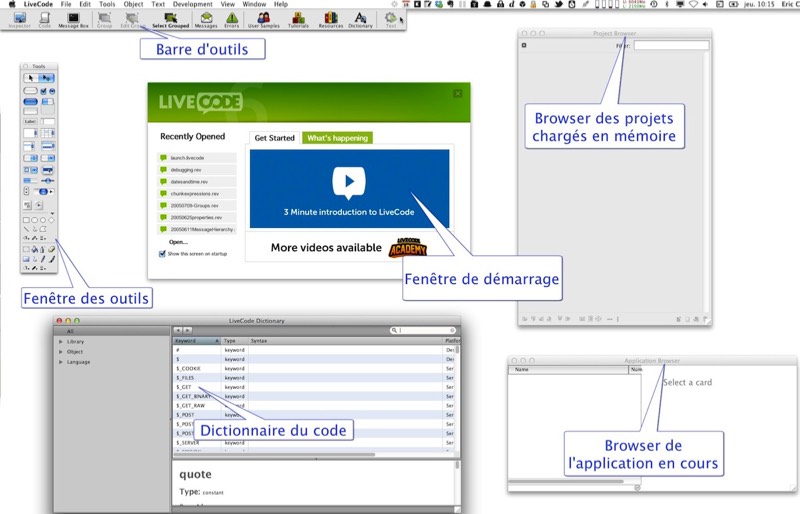
Task: Click the Errors toolbar icon
Action: pyautogui.click(x=231, y=19)
